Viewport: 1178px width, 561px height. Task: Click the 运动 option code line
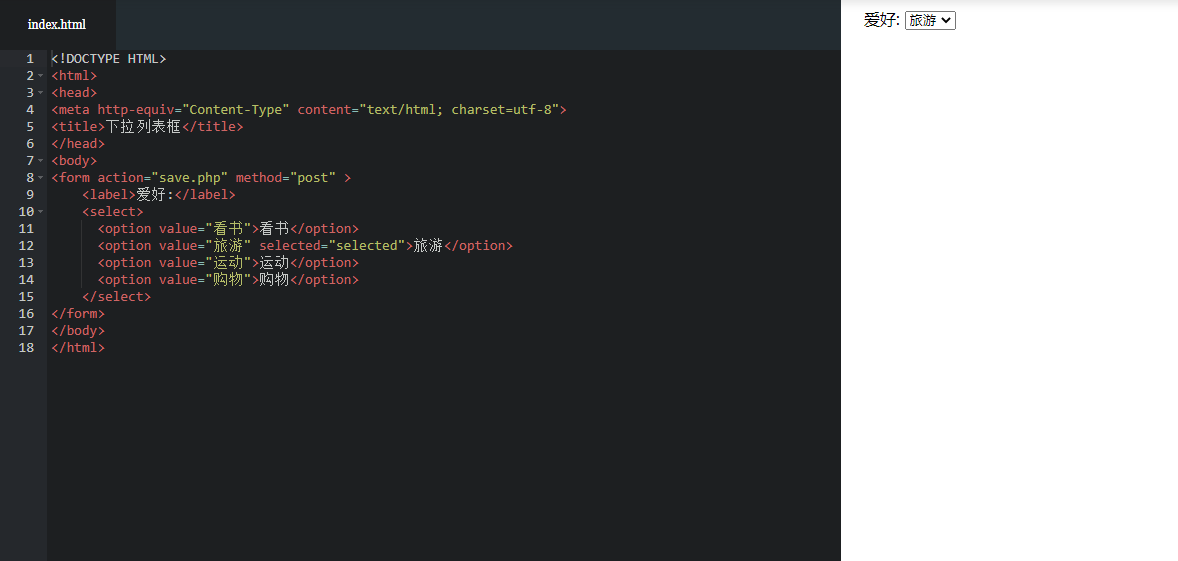(x=228, y=263)
